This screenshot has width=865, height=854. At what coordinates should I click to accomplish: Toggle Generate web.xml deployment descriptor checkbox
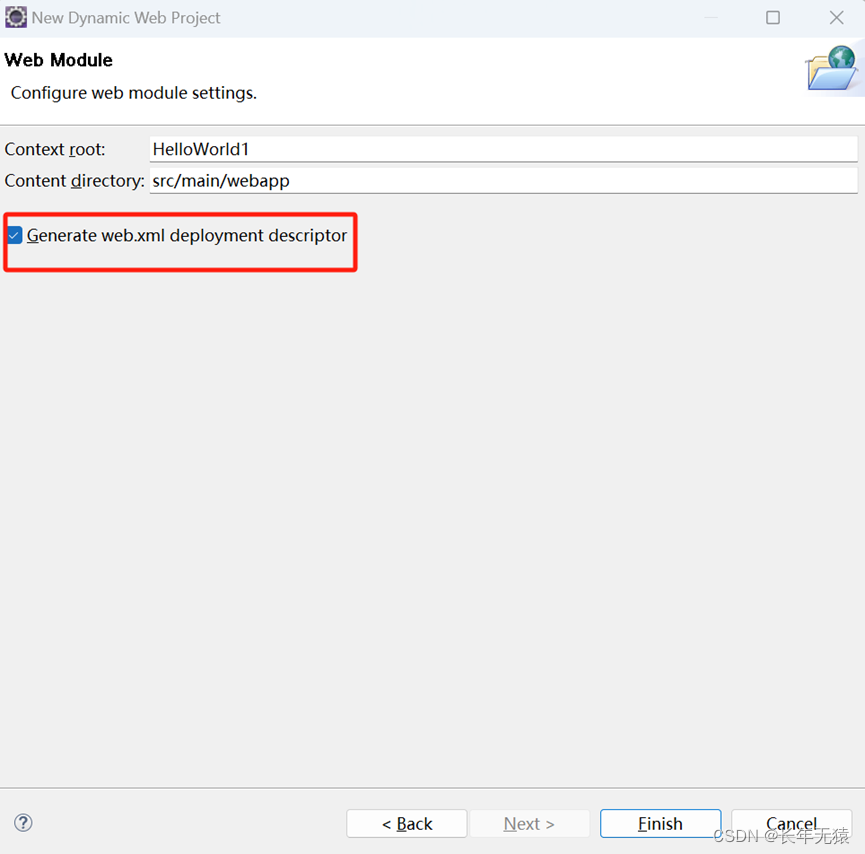(15, 236)
